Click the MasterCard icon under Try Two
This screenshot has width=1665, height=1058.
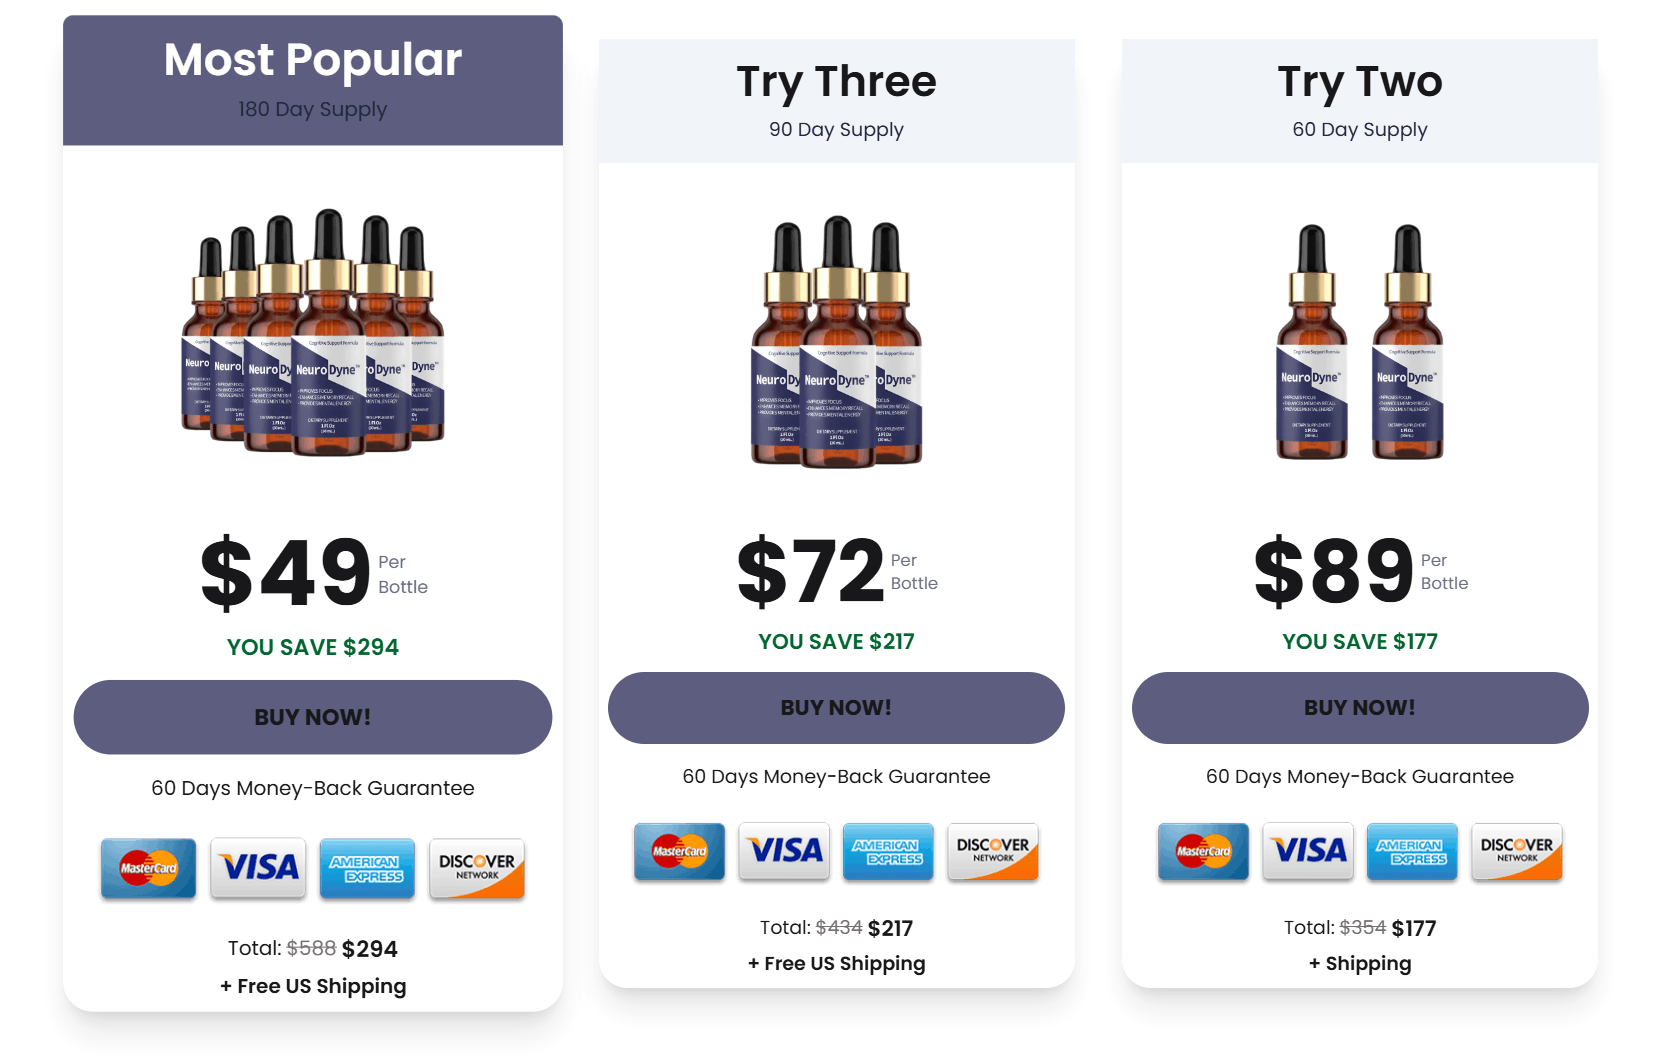click(x=1203, y=851)
